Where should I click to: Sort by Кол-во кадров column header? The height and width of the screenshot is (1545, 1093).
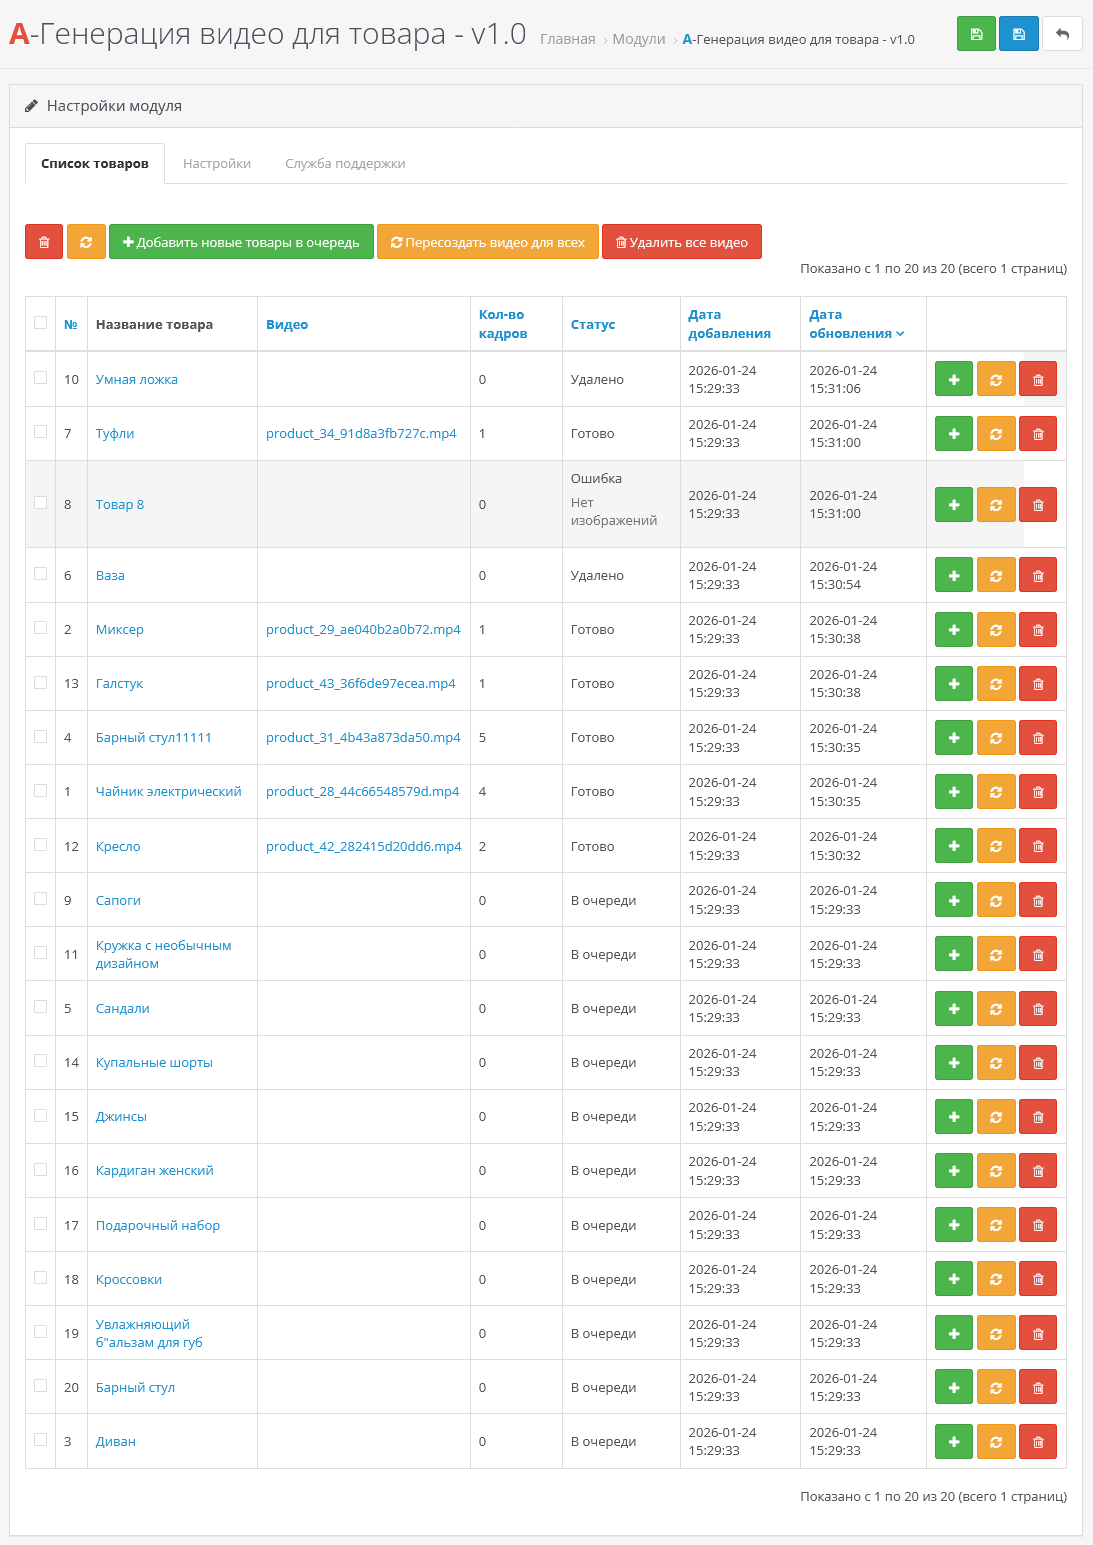coord(502,324)
